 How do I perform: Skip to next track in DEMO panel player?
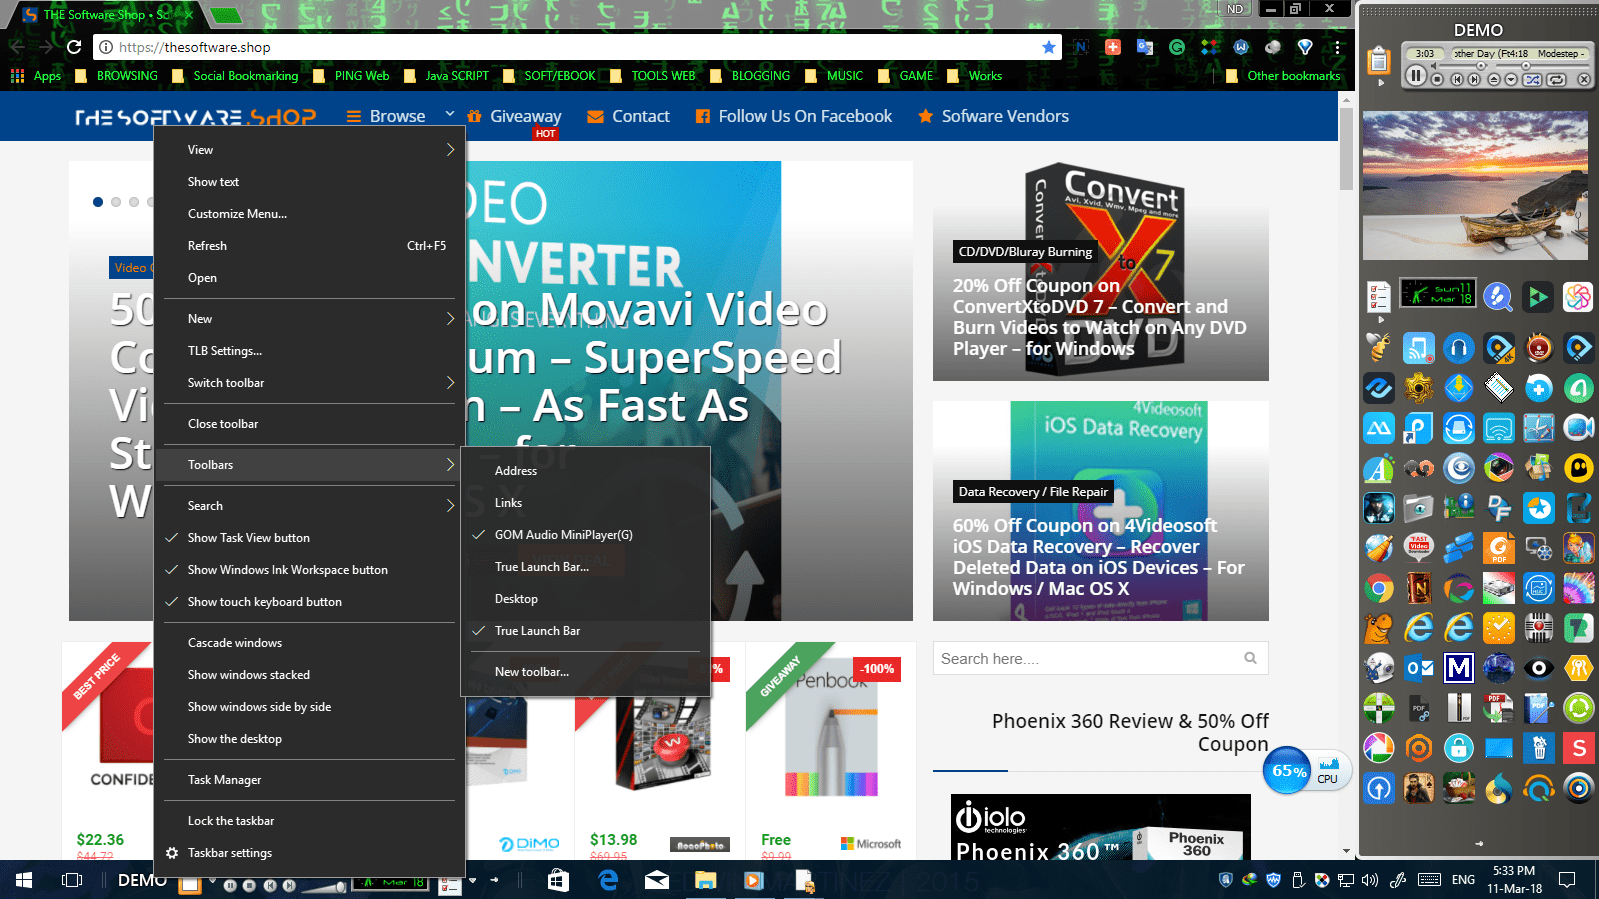(1474, 79)
